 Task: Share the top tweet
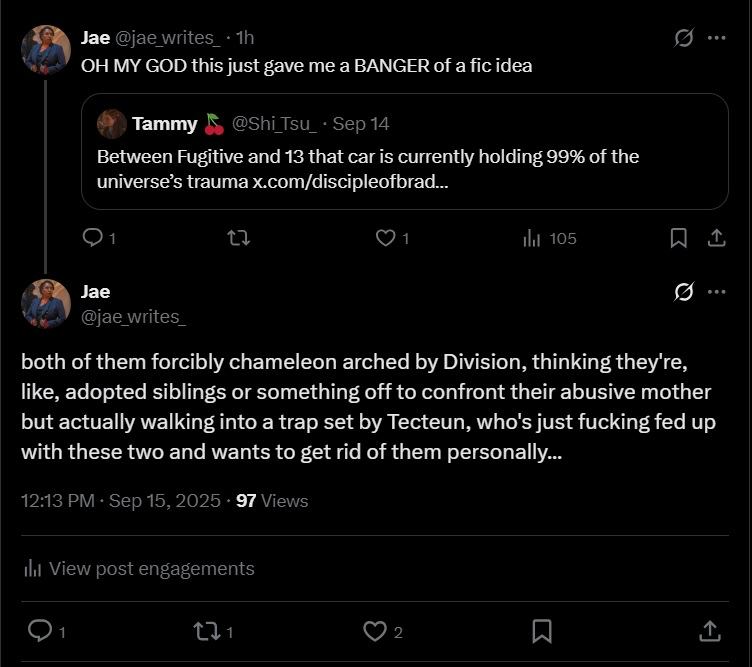(x=716, y=238)
